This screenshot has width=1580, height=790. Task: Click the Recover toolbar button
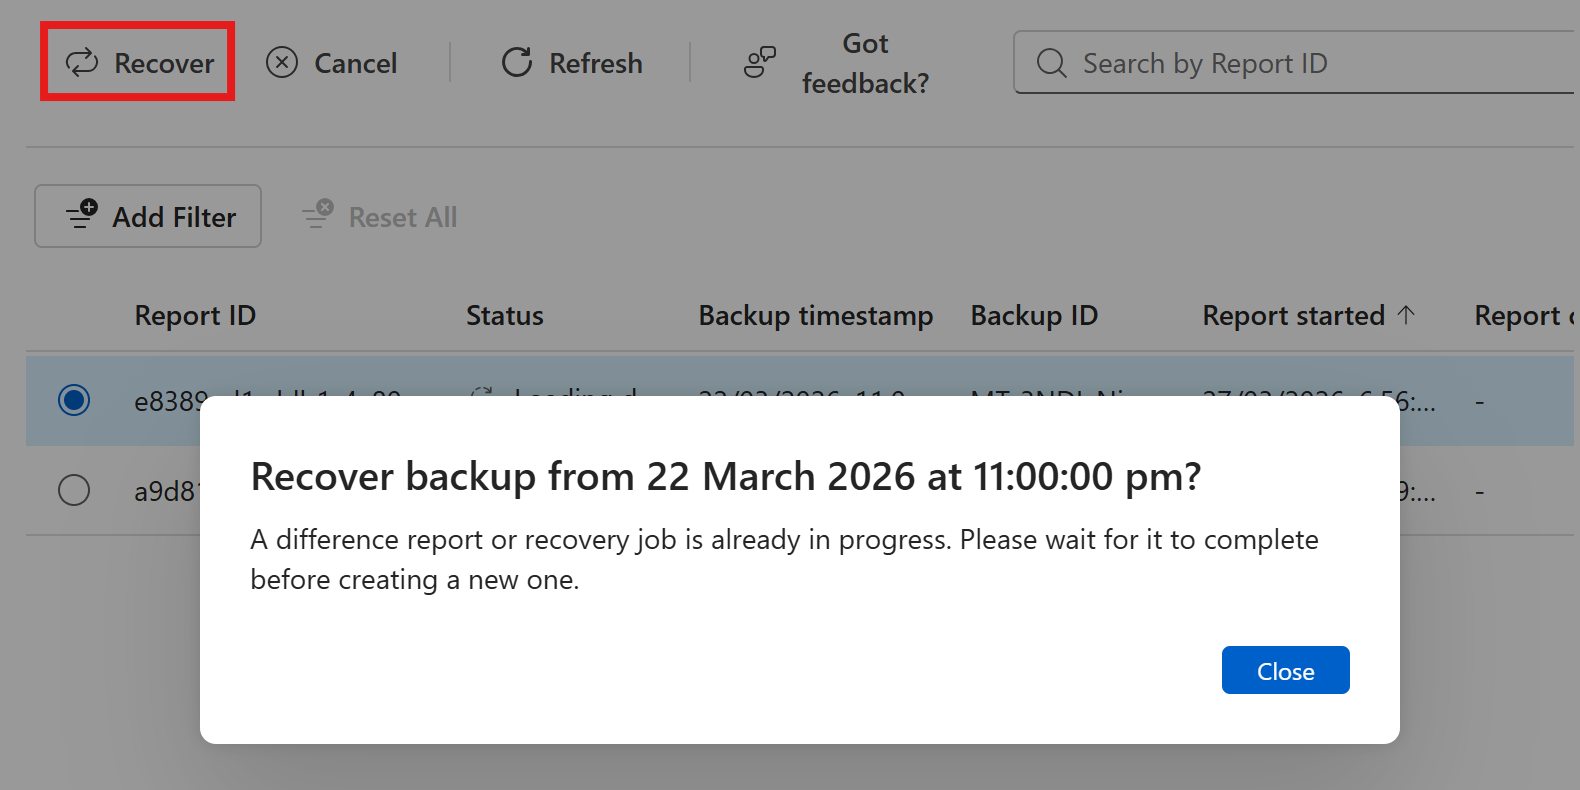138,63
